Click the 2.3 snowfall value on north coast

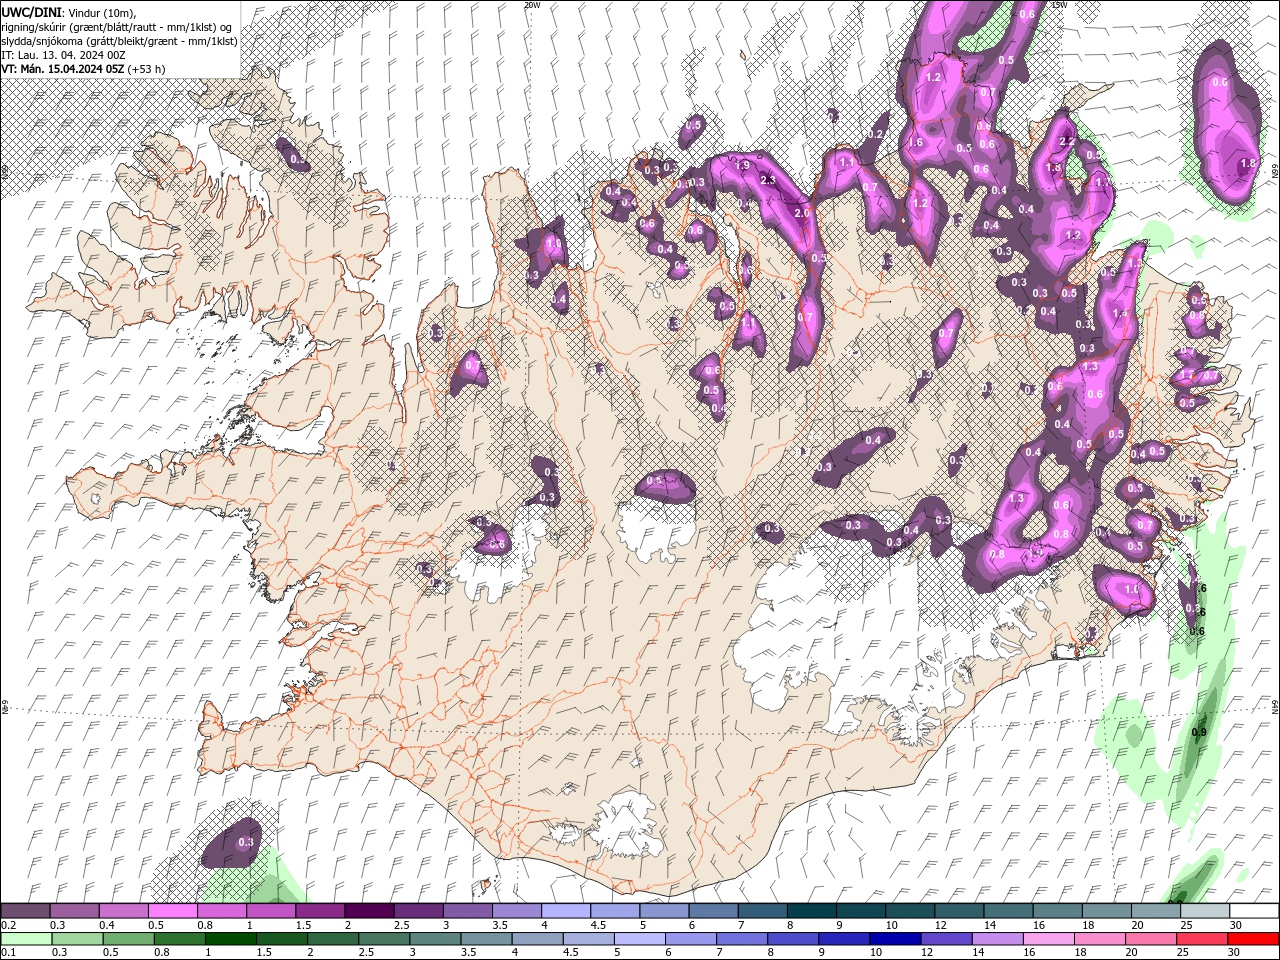click(768, 180)
